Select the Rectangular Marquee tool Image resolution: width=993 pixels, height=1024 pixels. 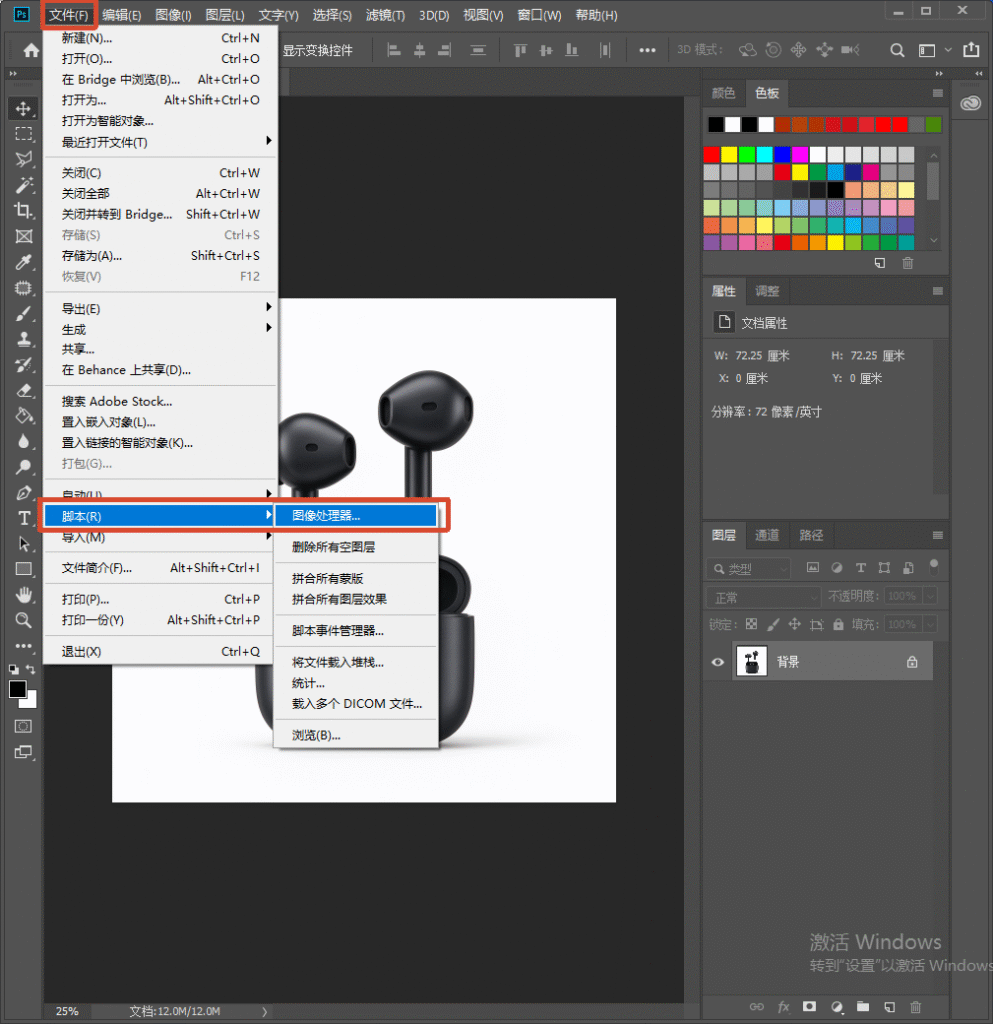pyautogui.click(x=24, y=134)
